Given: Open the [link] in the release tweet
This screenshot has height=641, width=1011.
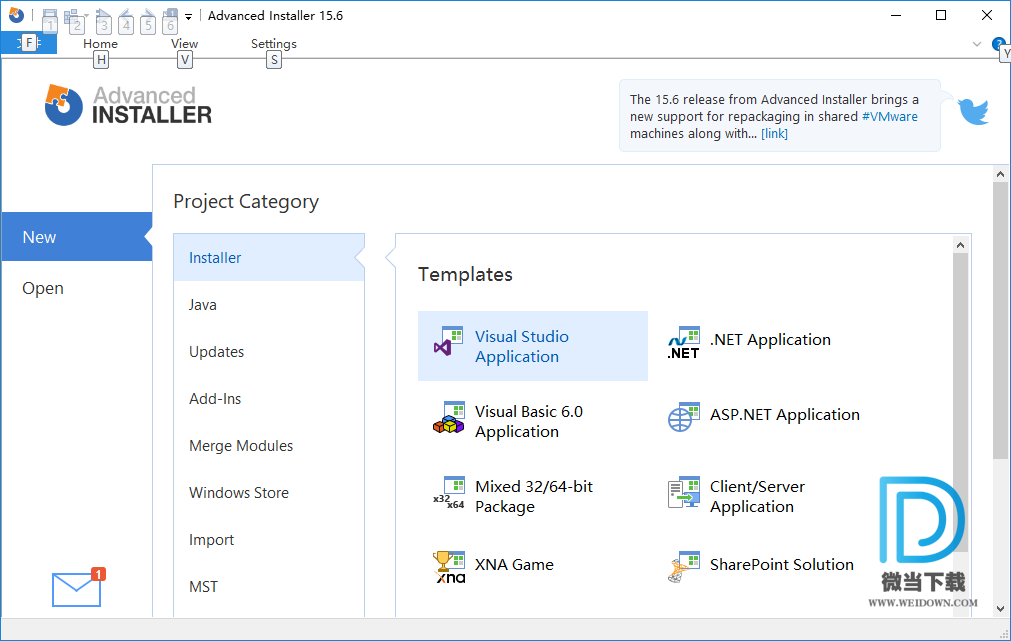Looking at the screenshot, I should (x=774, y=133).
